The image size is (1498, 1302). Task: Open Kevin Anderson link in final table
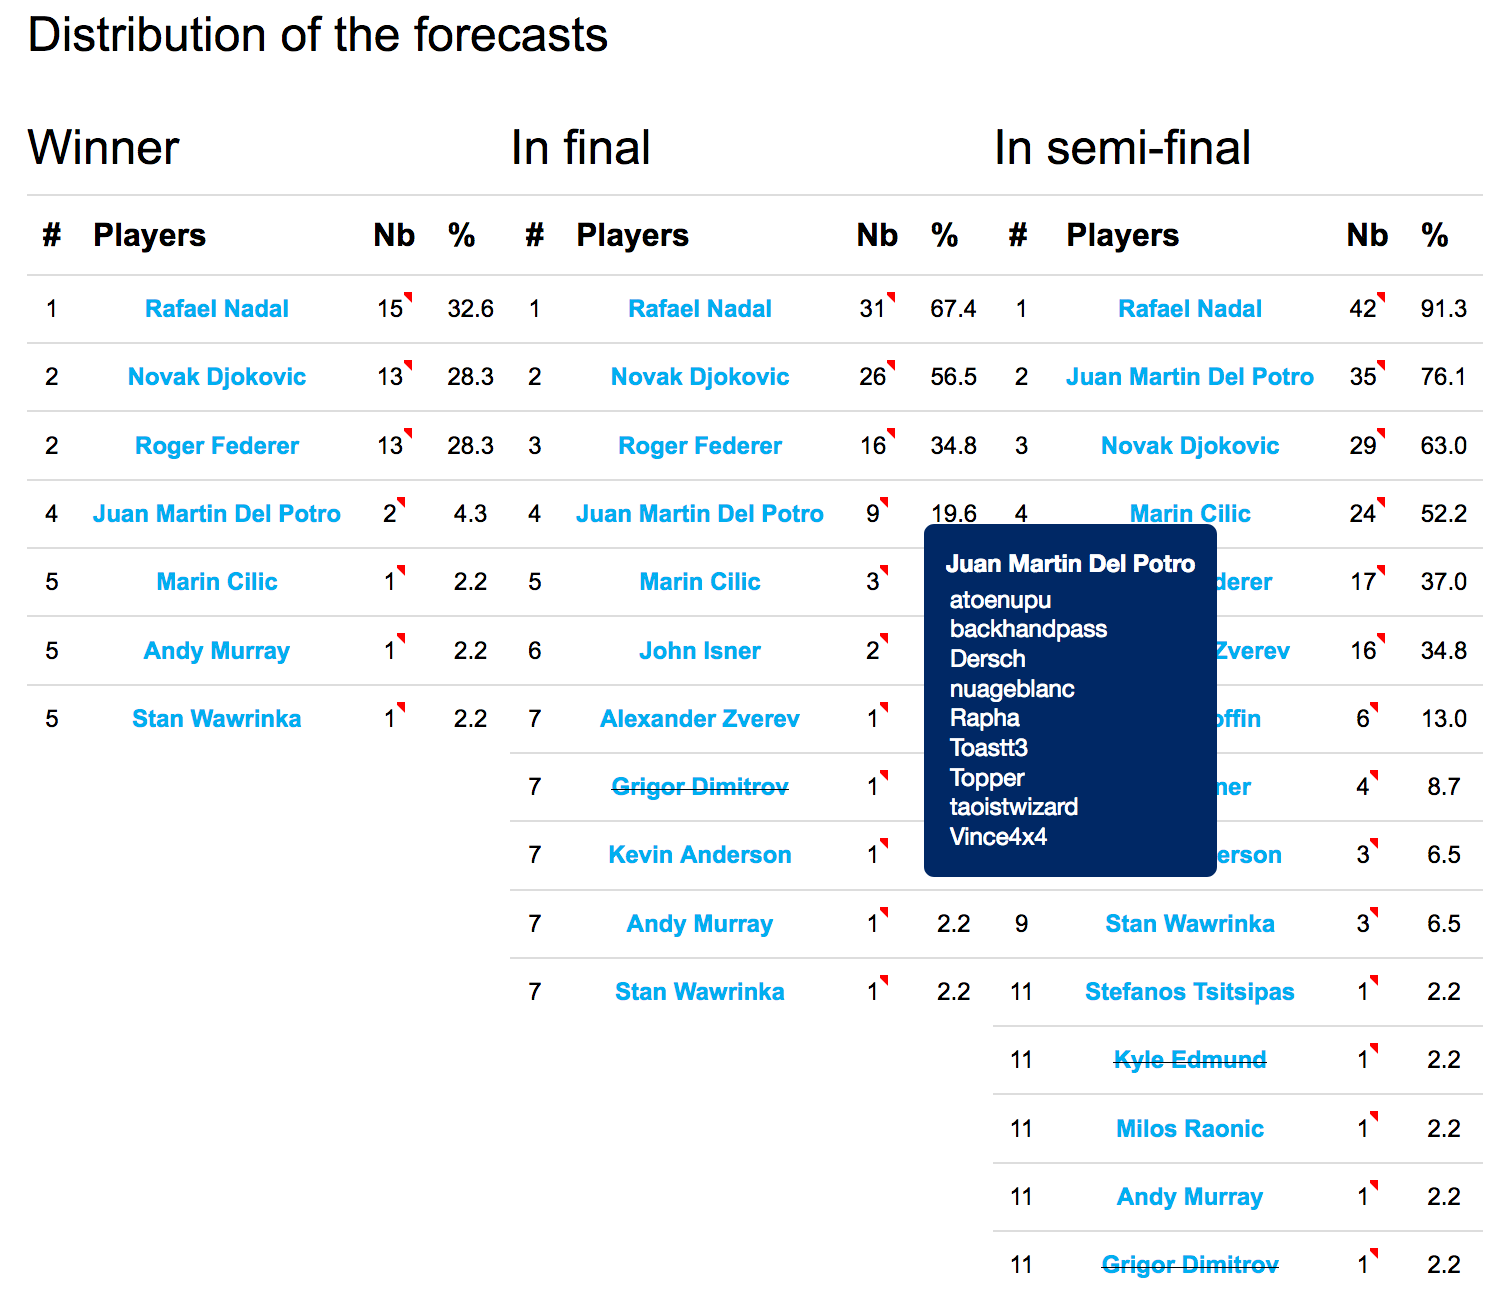(700, 855)
